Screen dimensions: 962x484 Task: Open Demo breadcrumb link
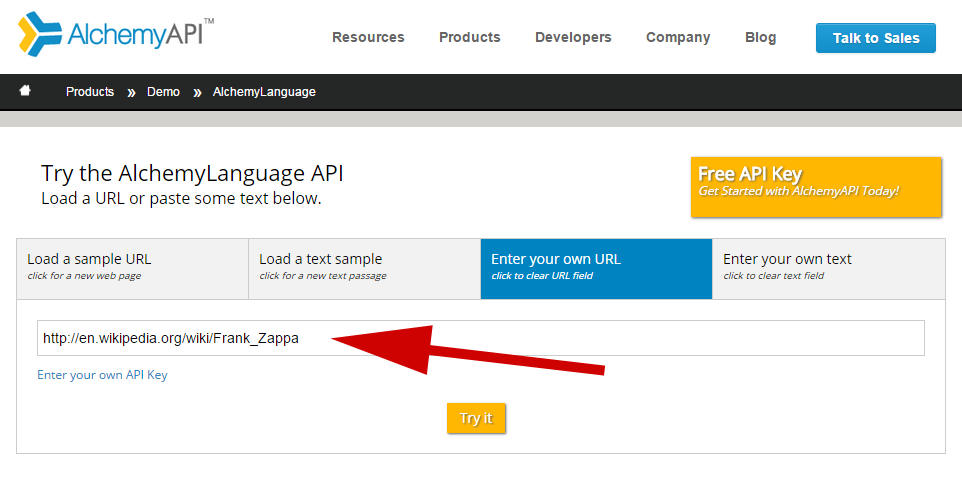point(163,92)
